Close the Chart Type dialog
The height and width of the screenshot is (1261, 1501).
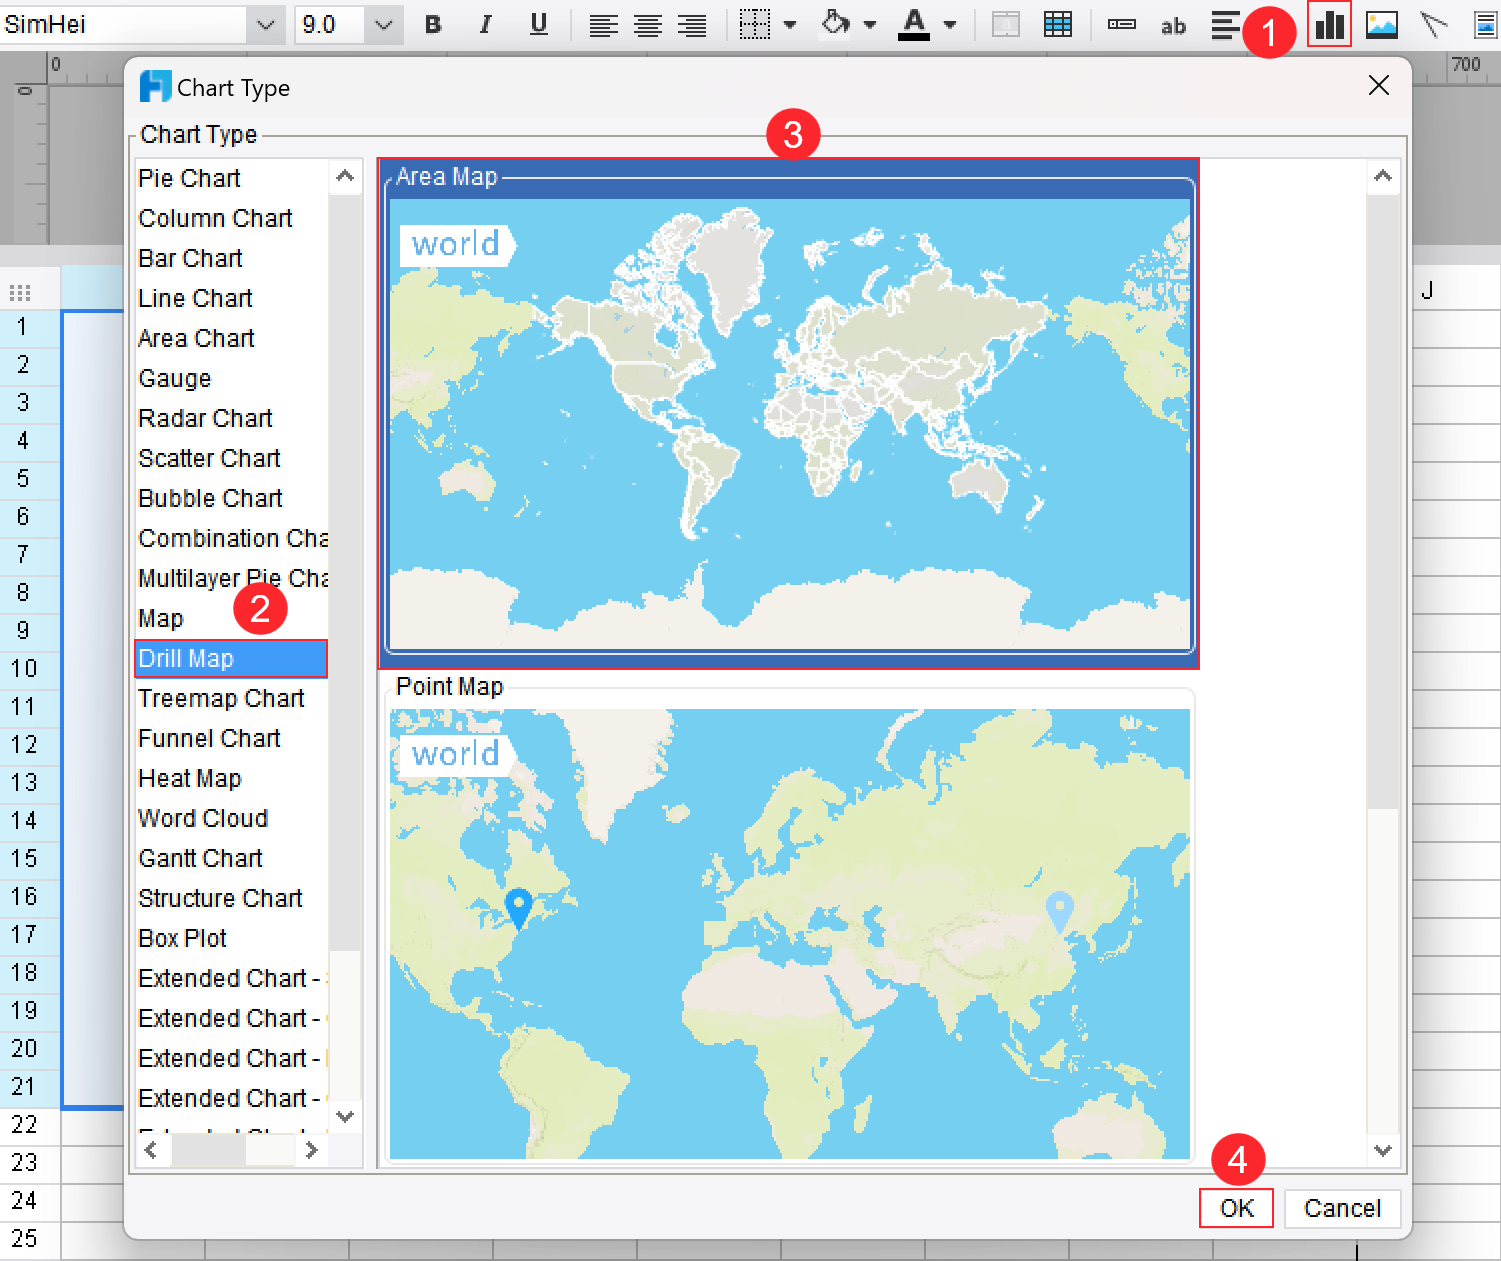click(1379, 86)
